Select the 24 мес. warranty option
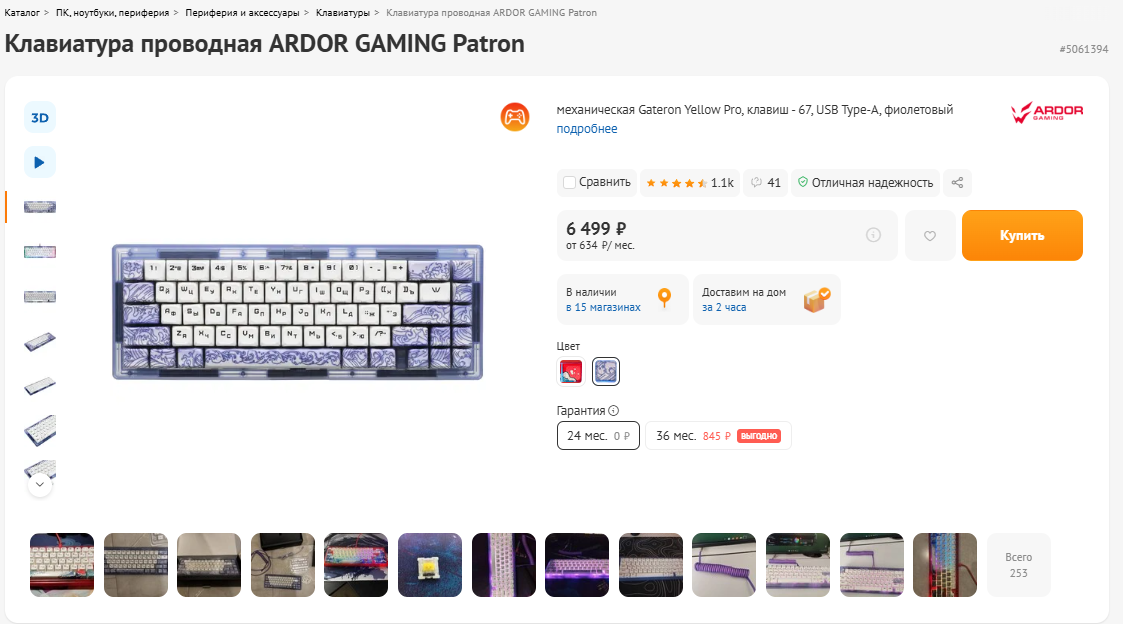The image size is (1123, 624). [x=598, y=436]
